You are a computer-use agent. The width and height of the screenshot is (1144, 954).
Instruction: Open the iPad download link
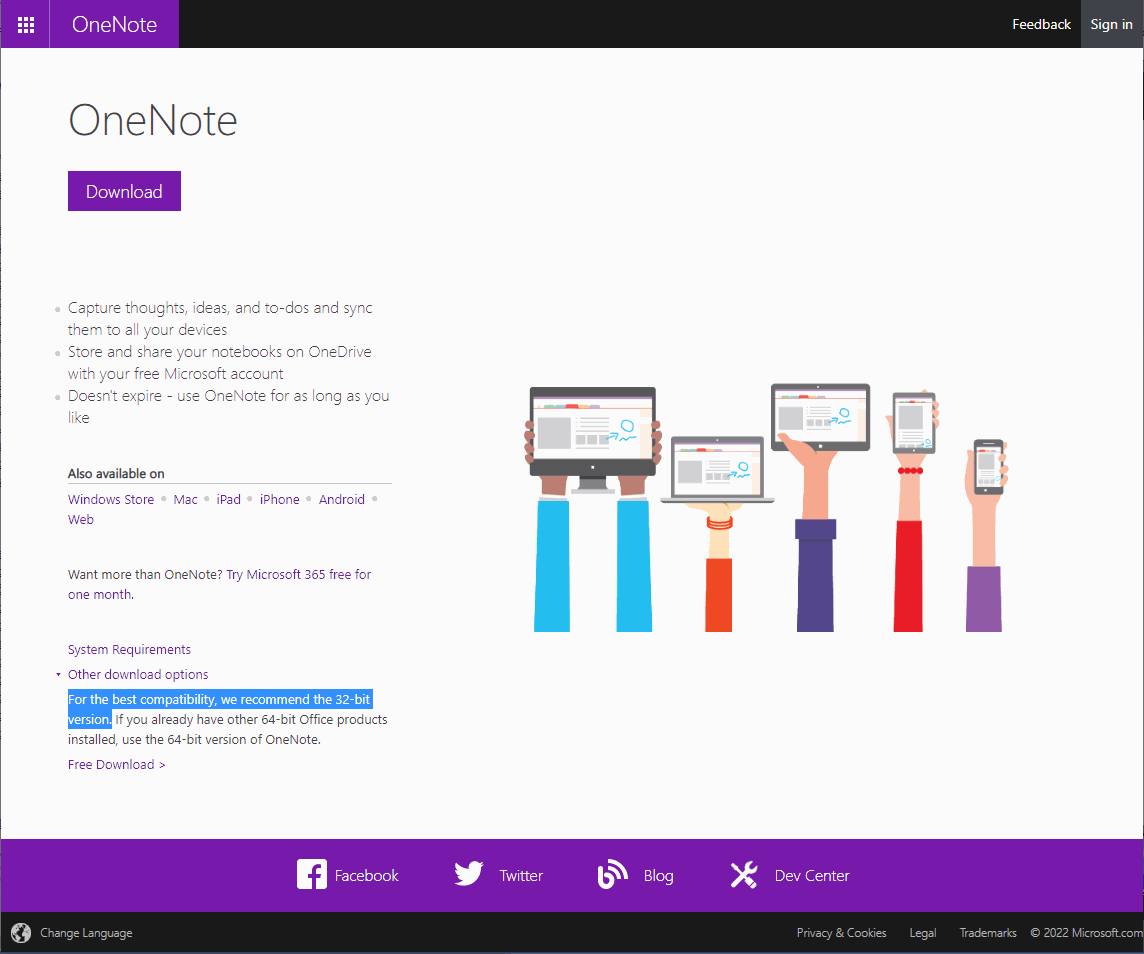point(228,500)
